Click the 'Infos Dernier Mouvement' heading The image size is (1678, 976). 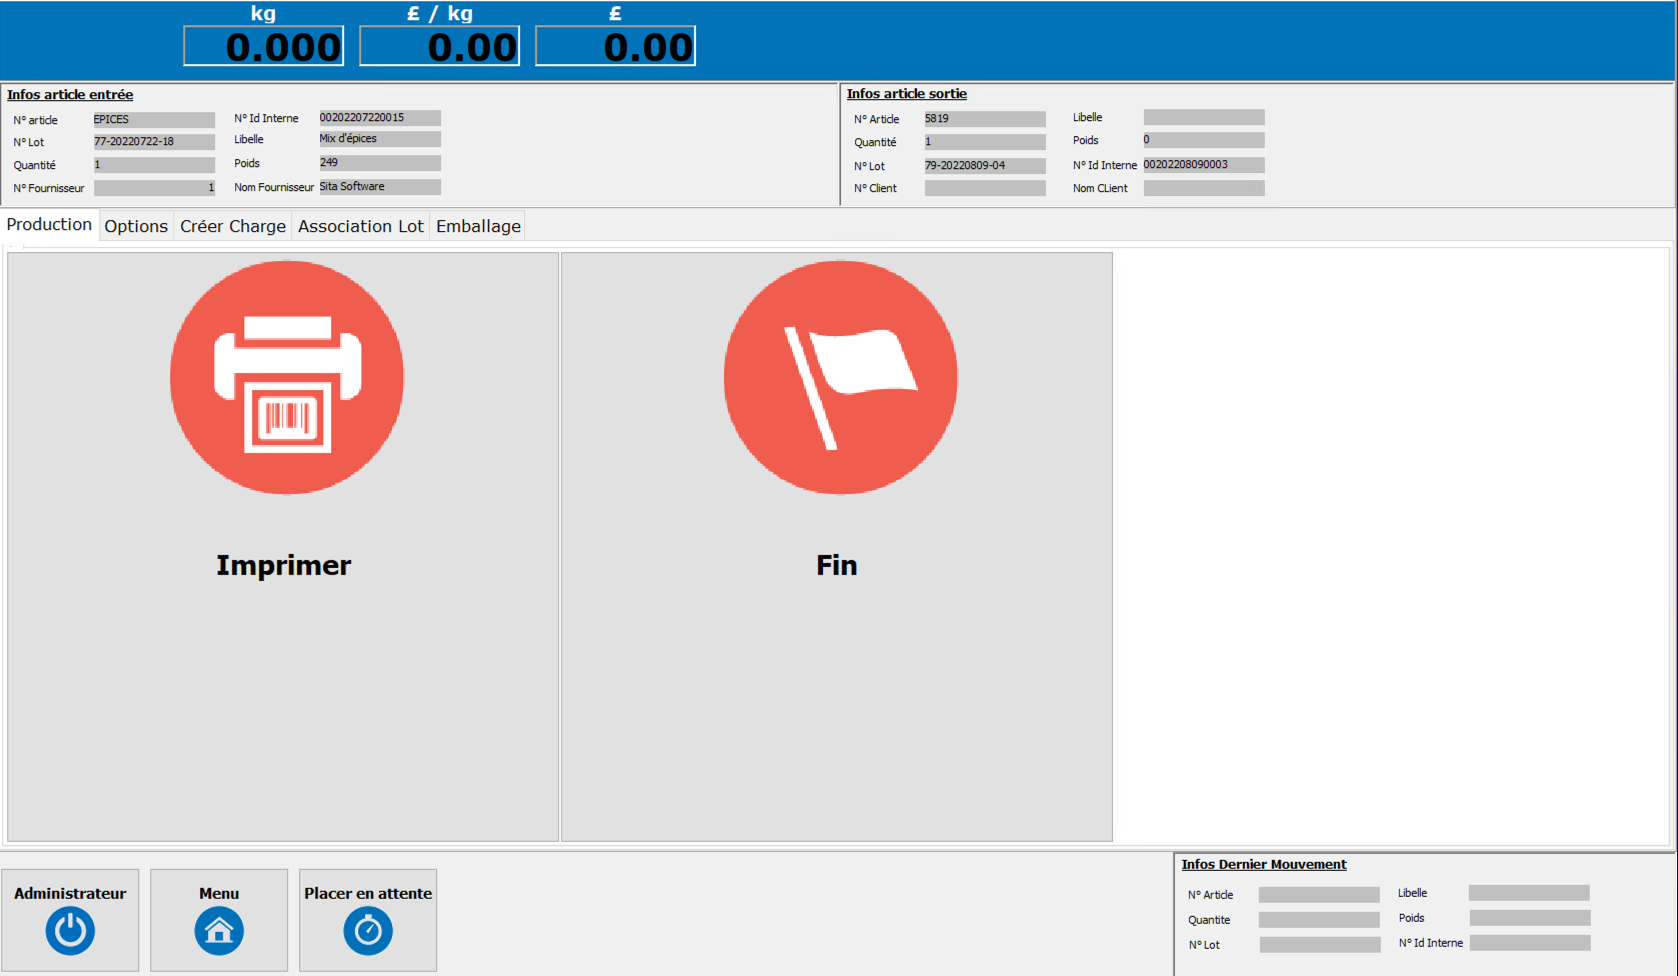pos(1264,865)
